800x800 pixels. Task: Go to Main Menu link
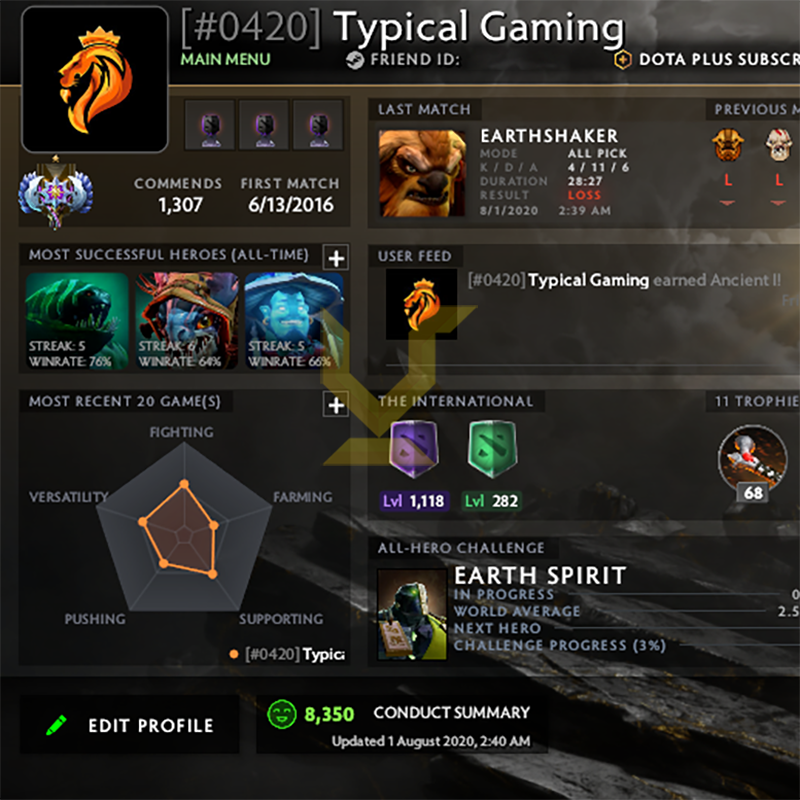point(226,59)
